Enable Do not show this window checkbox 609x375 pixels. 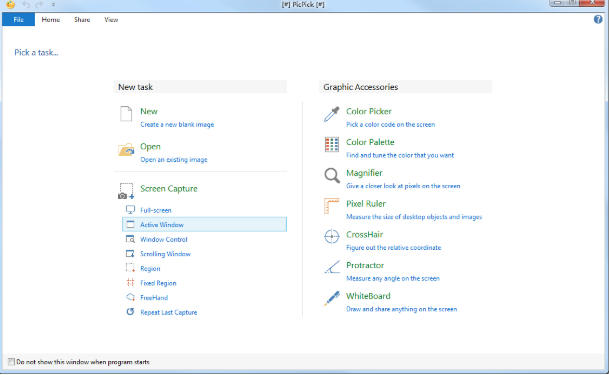[x=11, y=362]
